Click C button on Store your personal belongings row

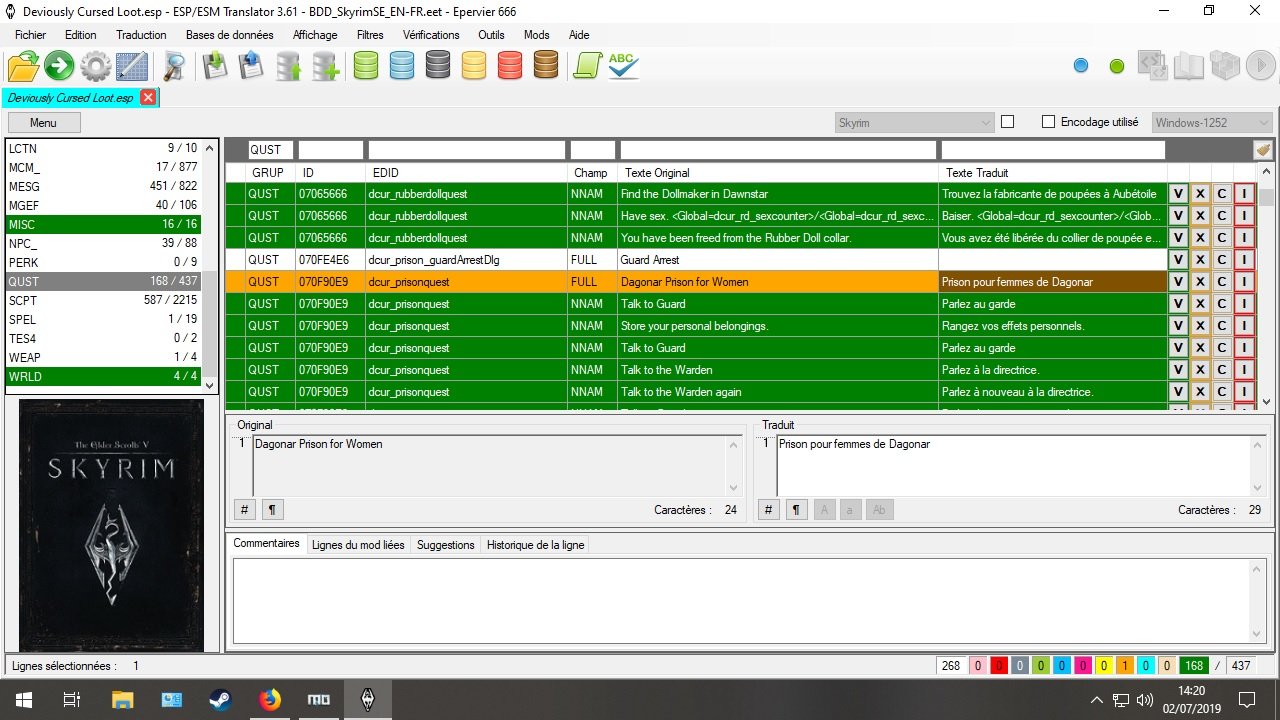(x=1221, y=326)
